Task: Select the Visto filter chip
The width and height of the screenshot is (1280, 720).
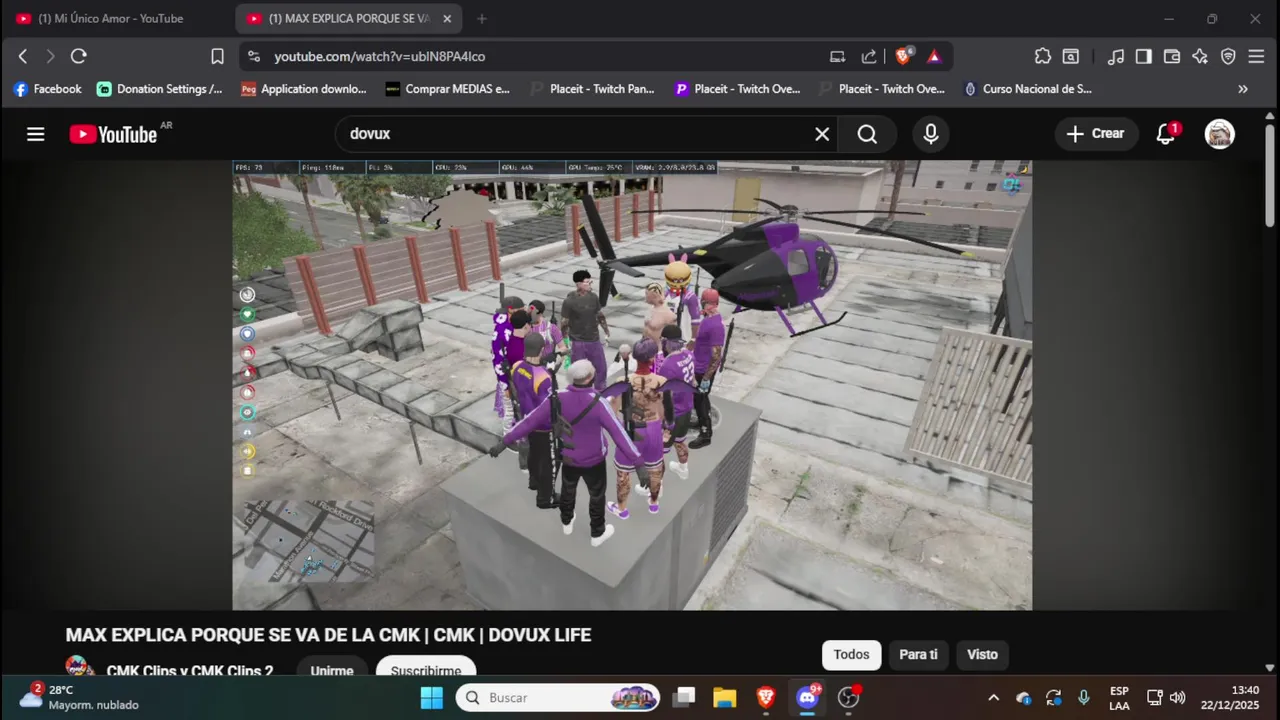Action: tap(982, 655)
